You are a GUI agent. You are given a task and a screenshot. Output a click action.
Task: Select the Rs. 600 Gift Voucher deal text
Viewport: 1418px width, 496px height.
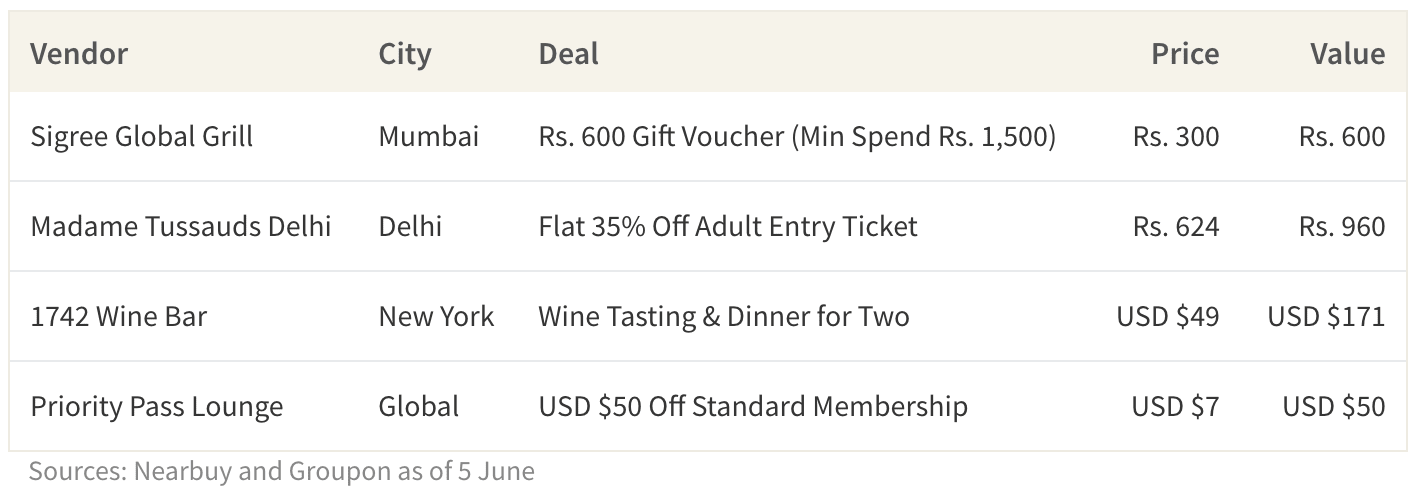point(797,136)
